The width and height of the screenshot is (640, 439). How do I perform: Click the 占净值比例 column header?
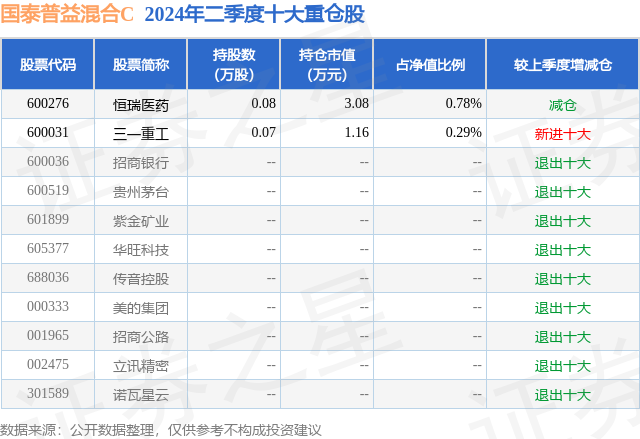(430, 64)
